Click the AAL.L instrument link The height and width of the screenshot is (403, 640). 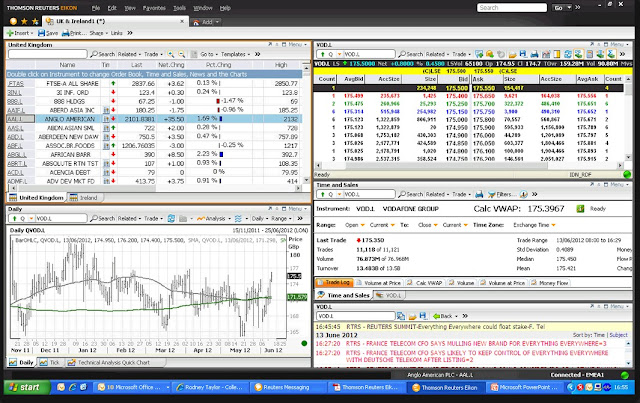15,119
